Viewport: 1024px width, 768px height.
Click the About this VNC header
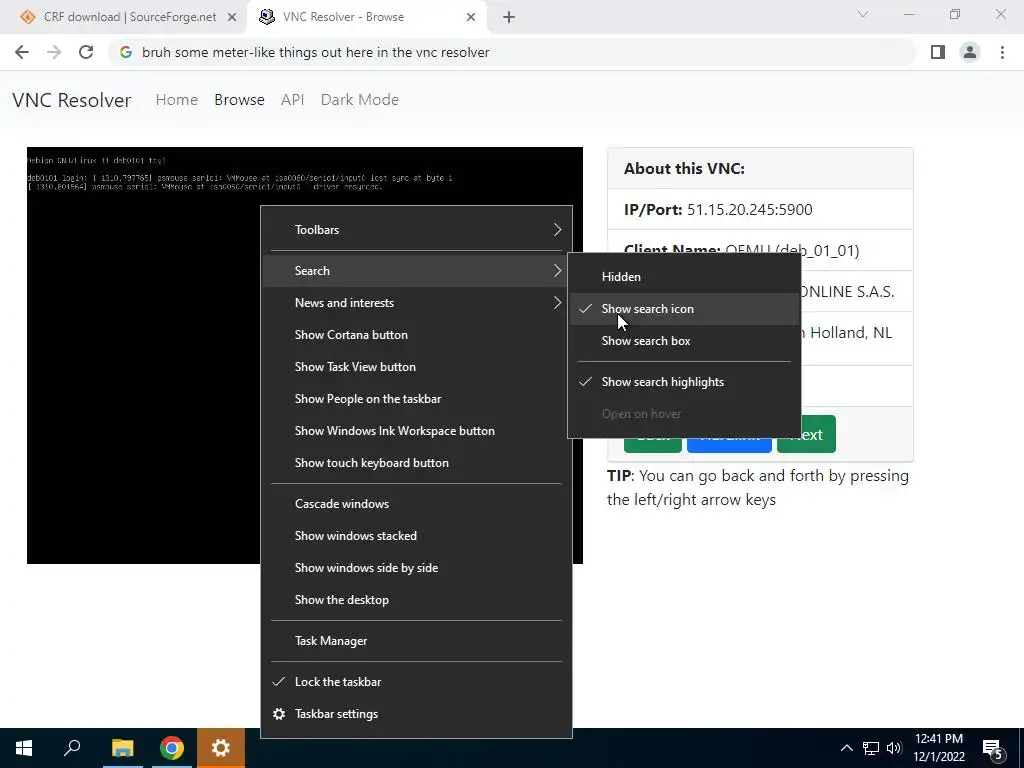coord(684,168)
